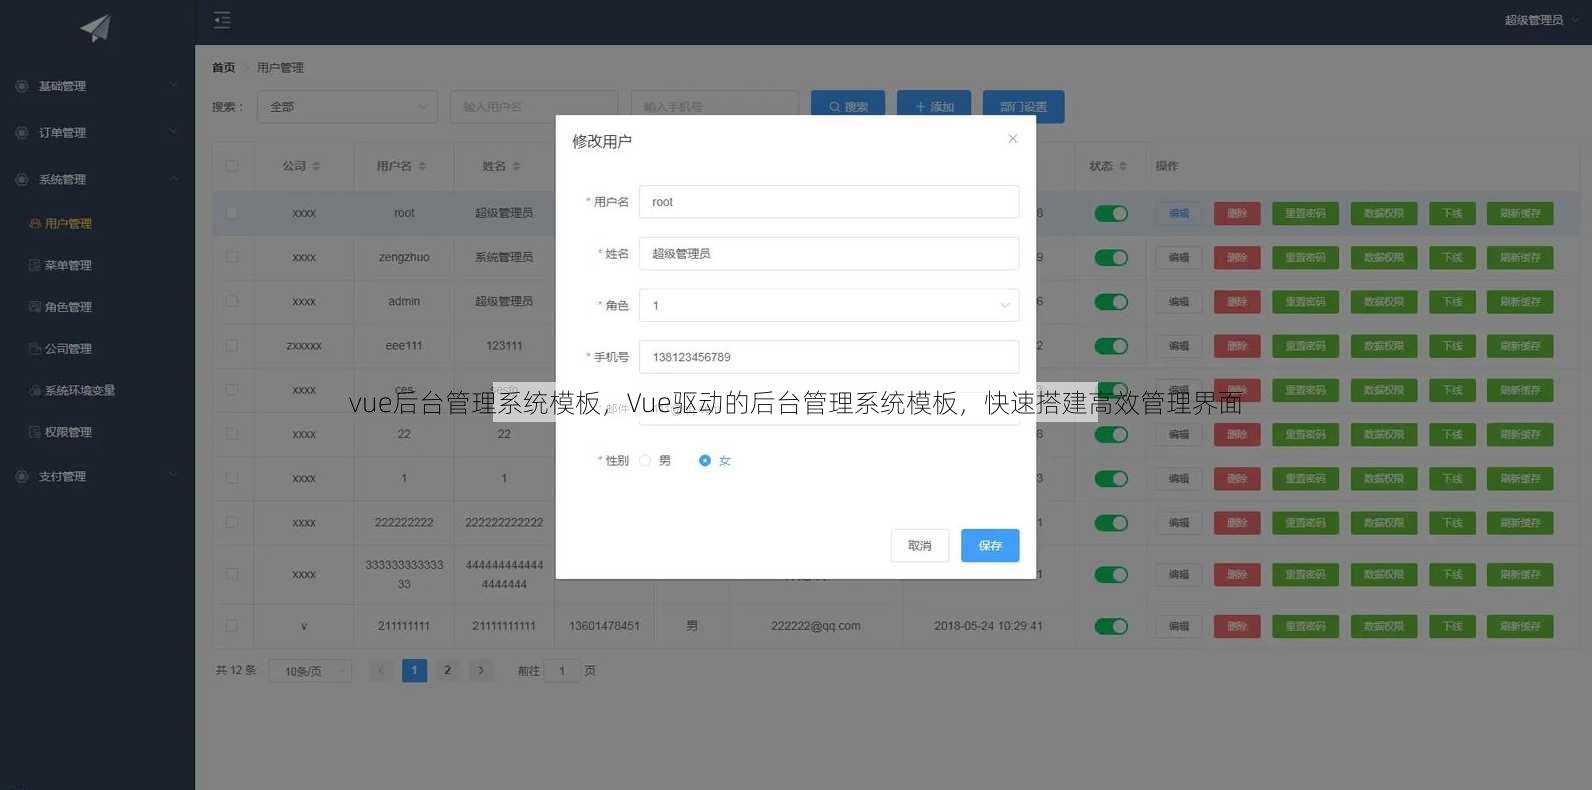The height and width of the screenshot is (790, 1592).
Task: Click the 支付管理 menu icon
Action: click(22, 476)
